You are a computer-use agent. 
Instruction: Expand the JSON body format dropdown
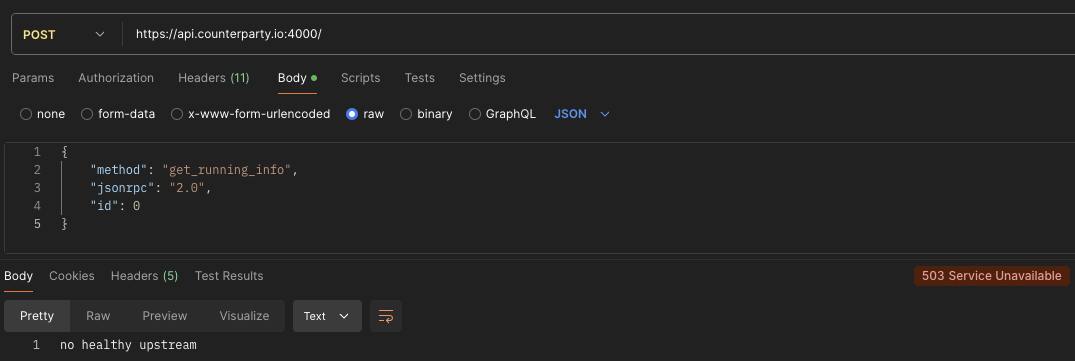click(581, 114)
